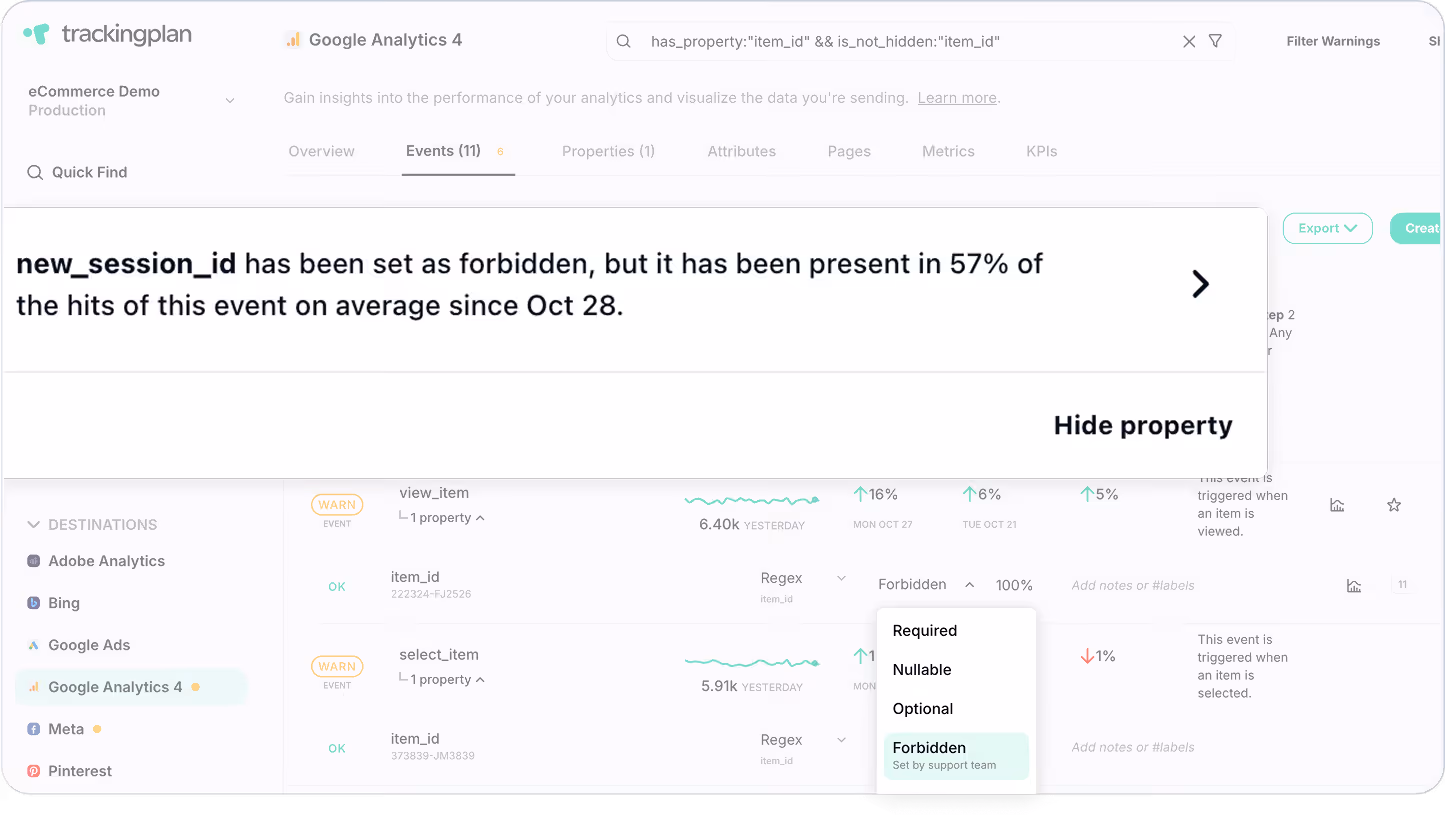Open Quick Find

pyautogui.click(x=78, y=172)
